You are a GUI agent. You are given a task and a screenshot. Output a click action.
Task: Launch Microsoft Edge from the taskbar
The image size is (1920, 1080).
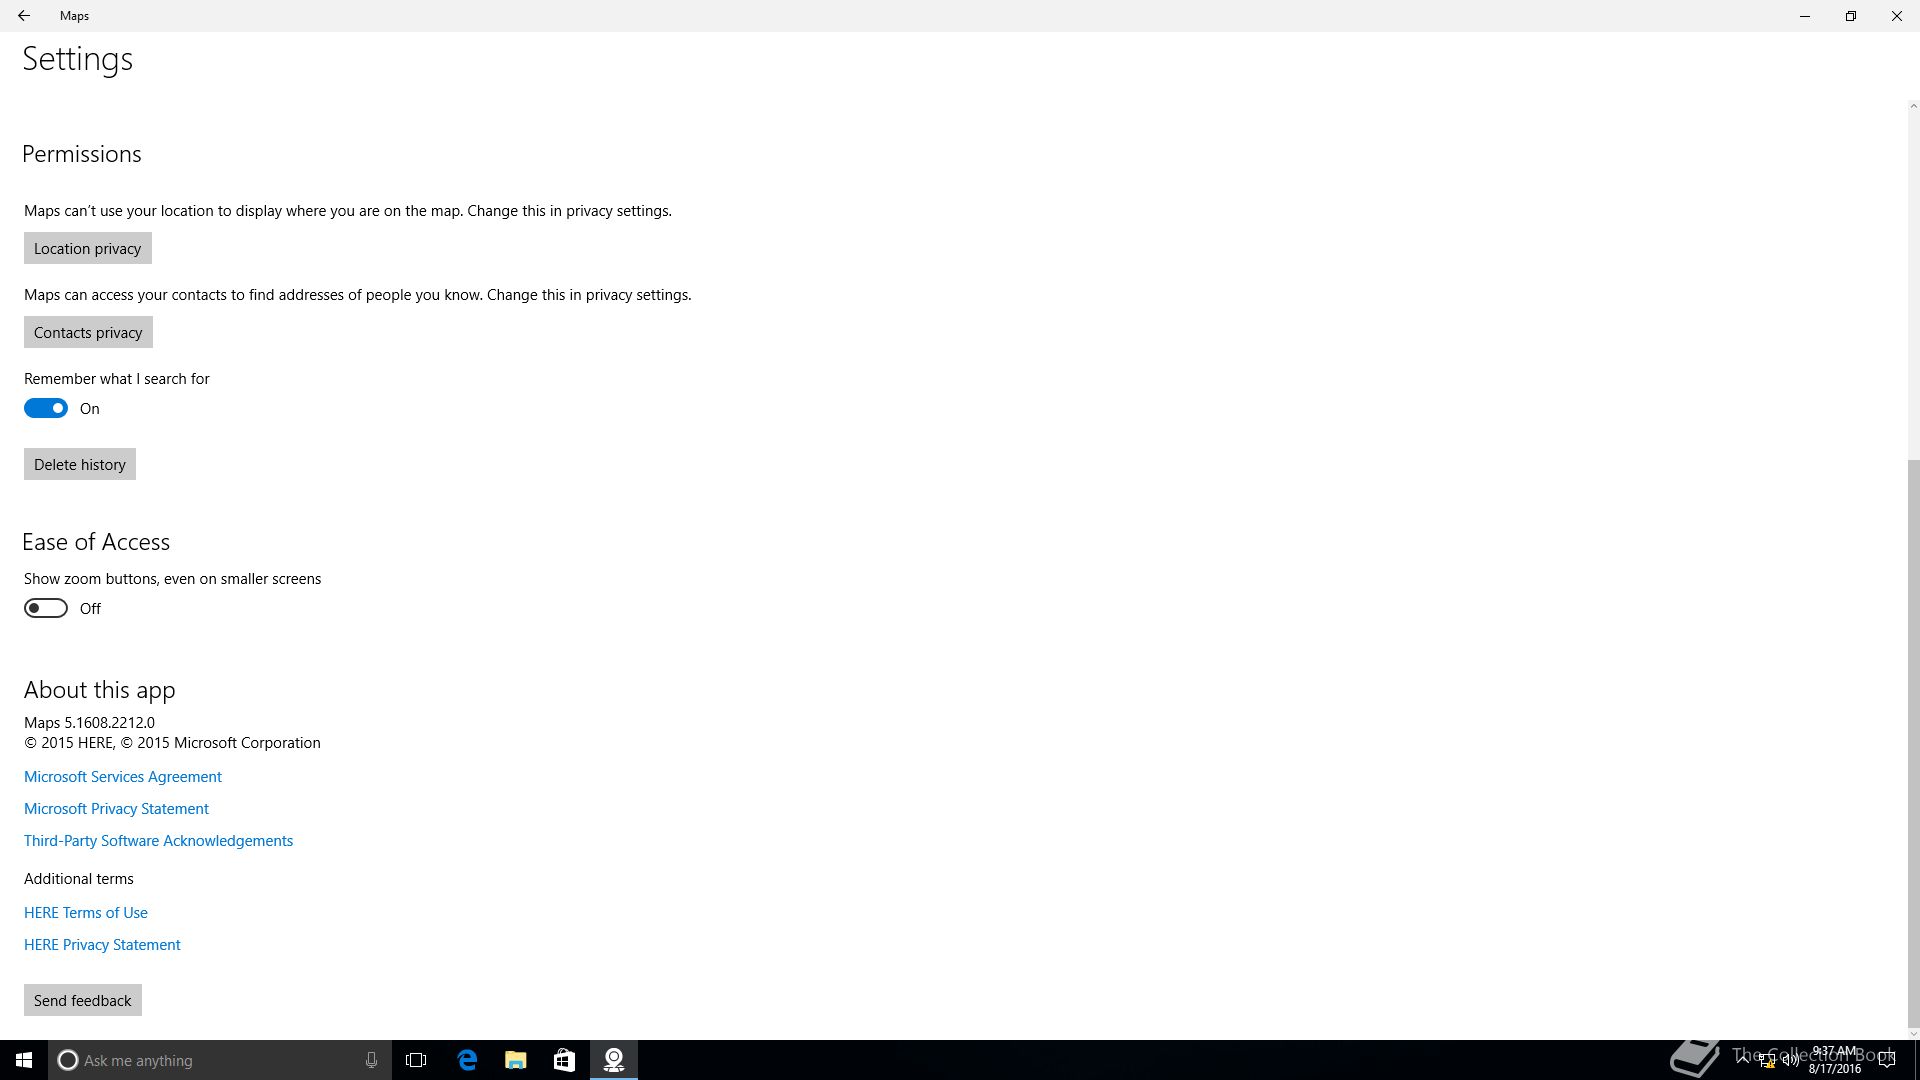(467, 1060)
